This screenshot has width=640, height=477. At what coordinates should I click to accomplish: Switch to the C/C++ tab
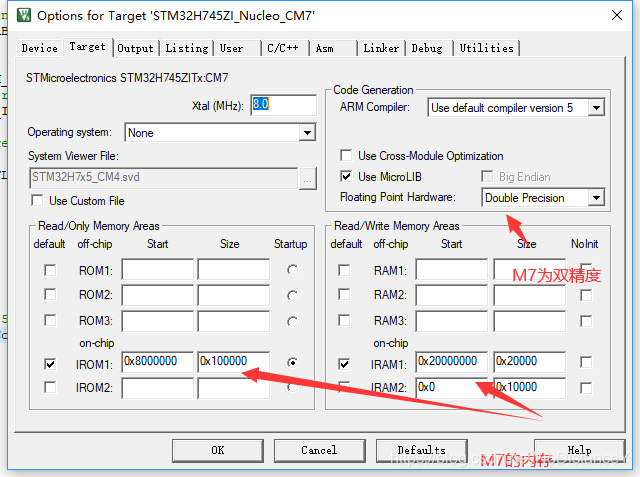[282, 48]
